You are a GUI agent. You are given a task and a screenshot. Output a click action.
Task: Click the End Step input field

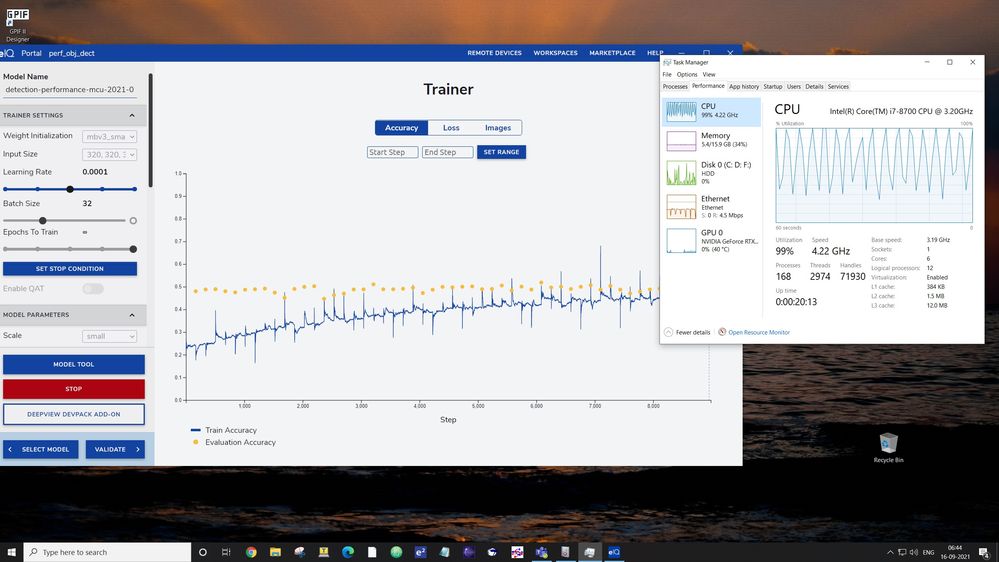(447, 152)
